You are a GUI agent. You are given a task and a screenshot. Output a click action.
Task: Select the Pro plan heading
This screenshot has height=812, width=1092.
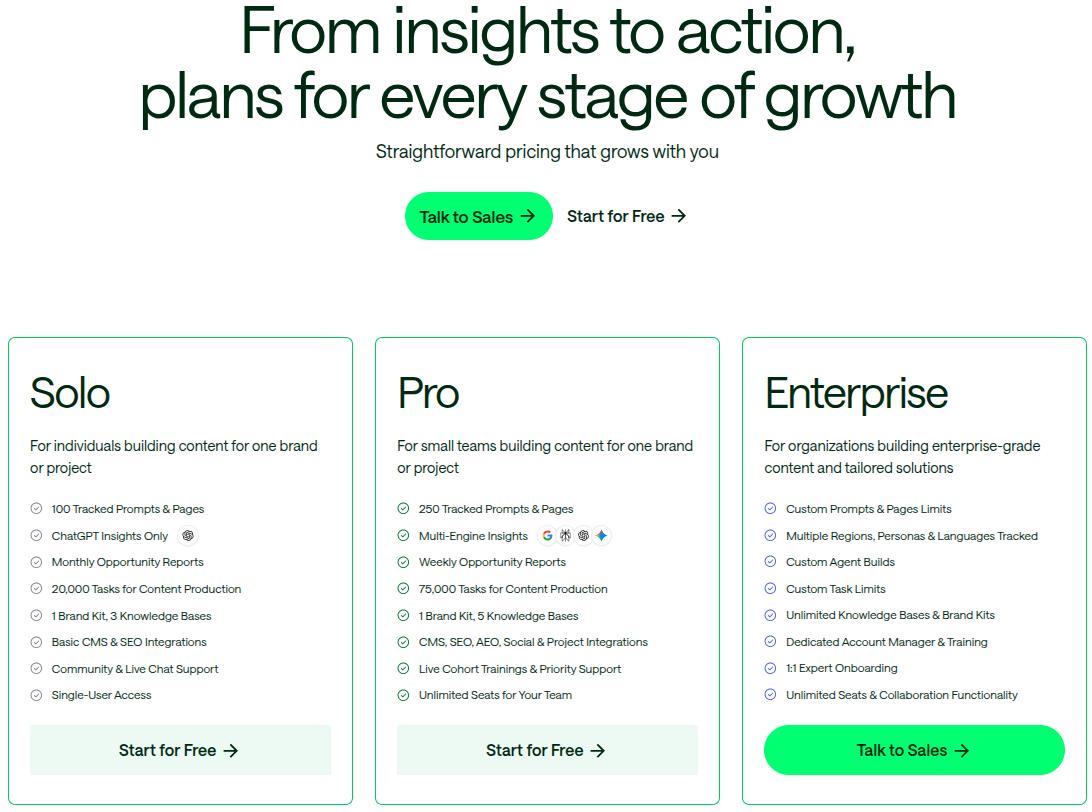coord(428,393)
